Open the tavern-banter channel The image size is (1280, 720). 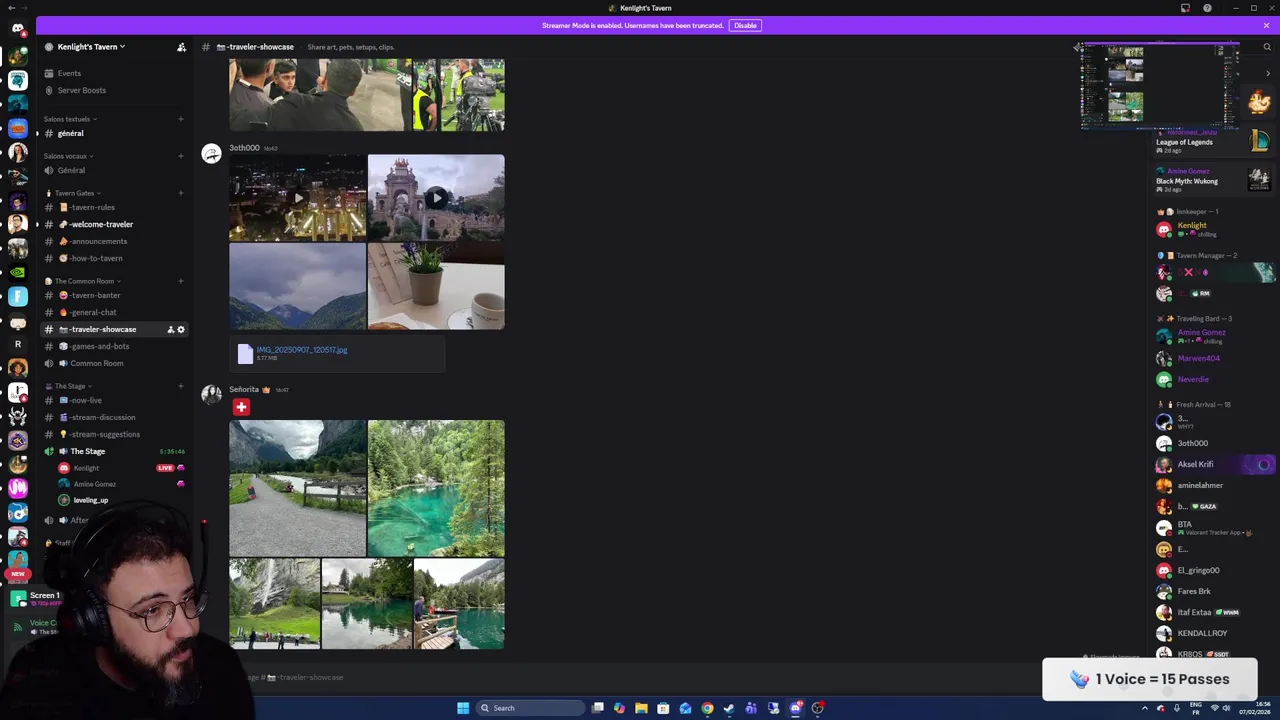tap(95, 295)
